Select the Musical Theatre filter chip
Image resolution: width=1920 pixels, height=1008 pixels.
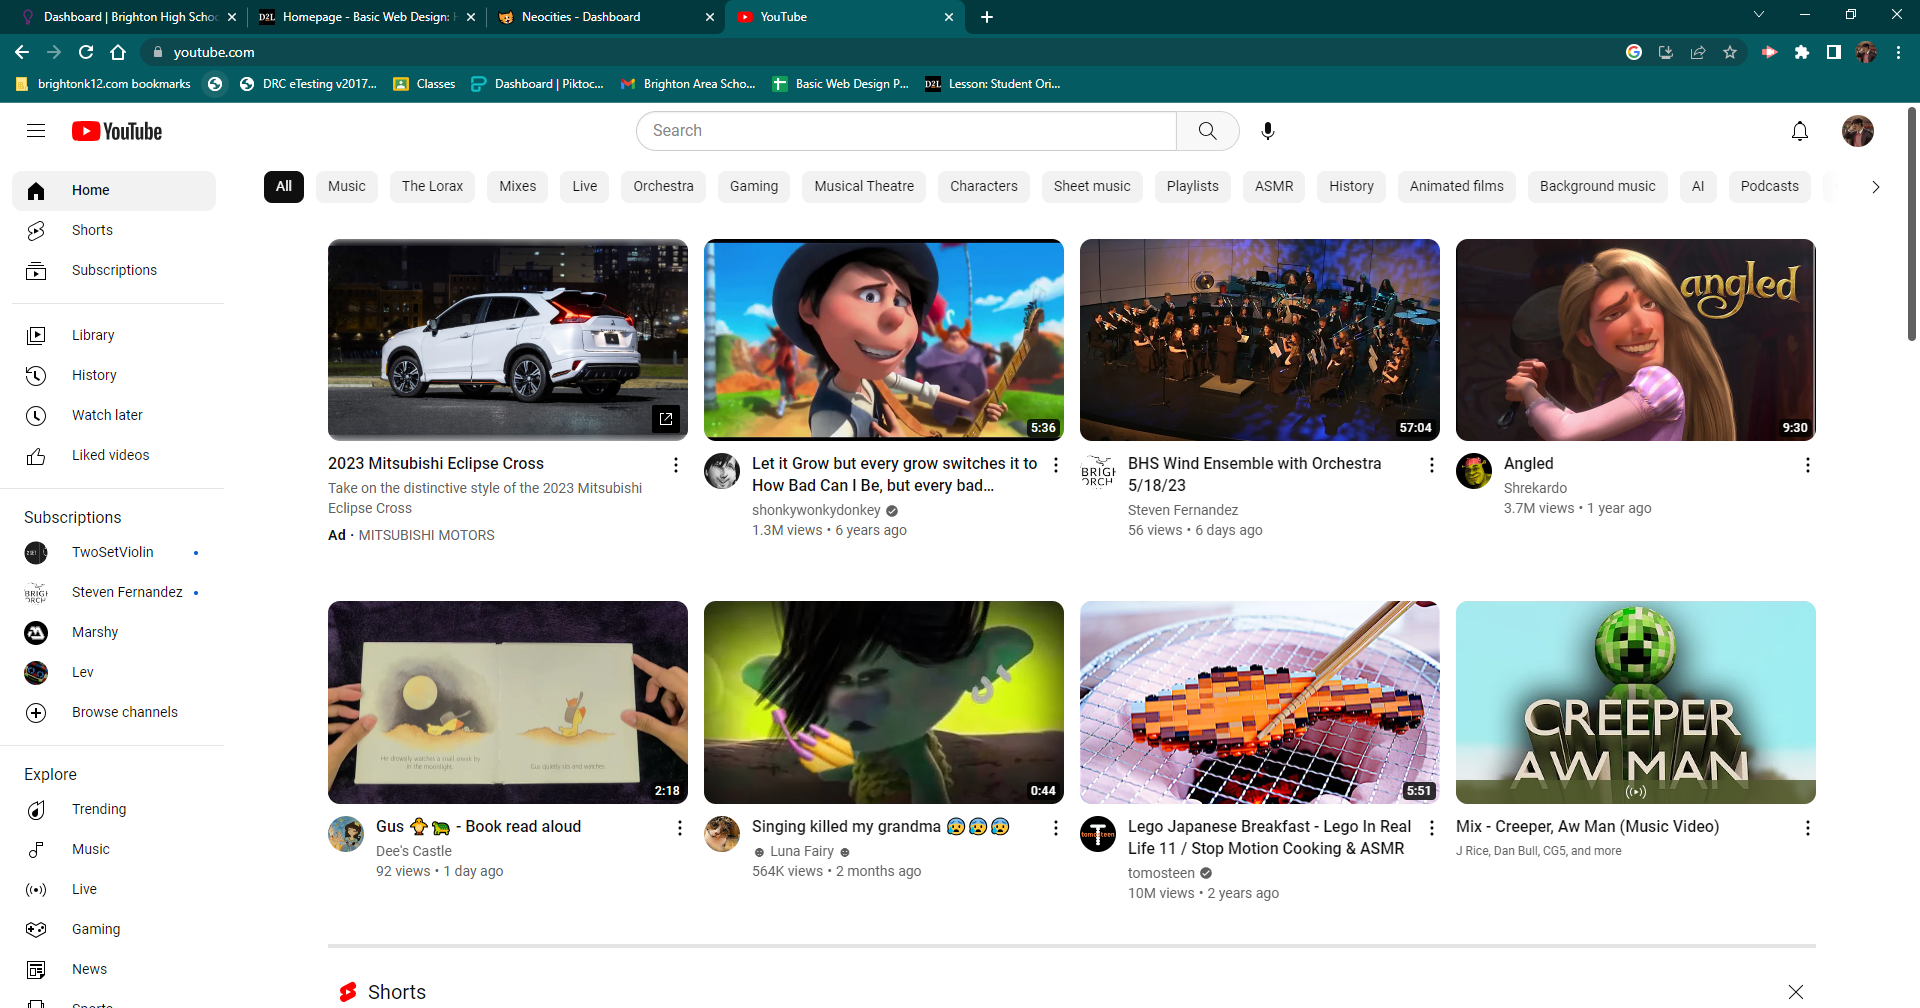coord(864,186)
